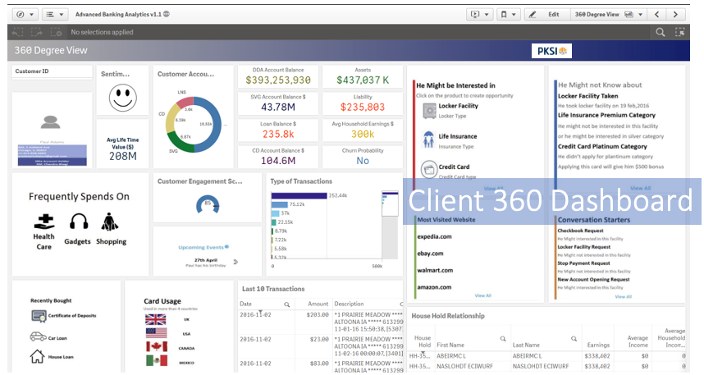Open the 360 Degree View sheet selector

(x=608, y=14)
